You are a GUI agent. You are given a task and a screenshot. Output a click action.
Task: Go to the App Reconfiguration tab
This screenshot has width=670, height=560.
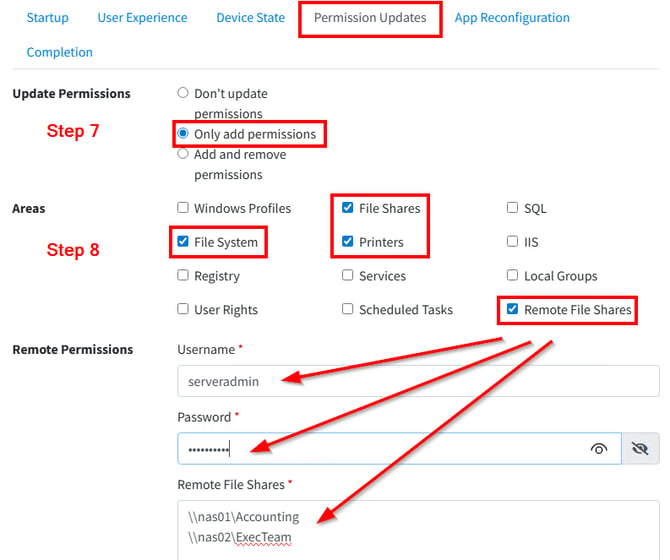(512, 18)
